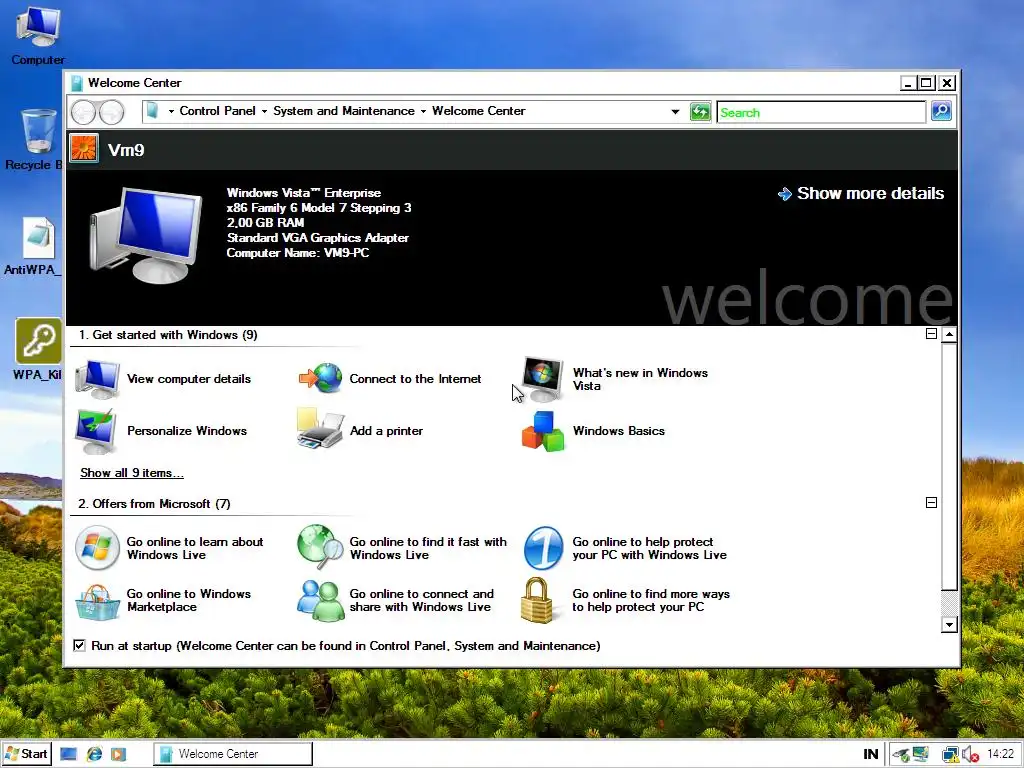Click the Safely Remove Hardware tray icon
Image resolution: width=1024 pixels, height=768 pixels.
coord(901,755)
